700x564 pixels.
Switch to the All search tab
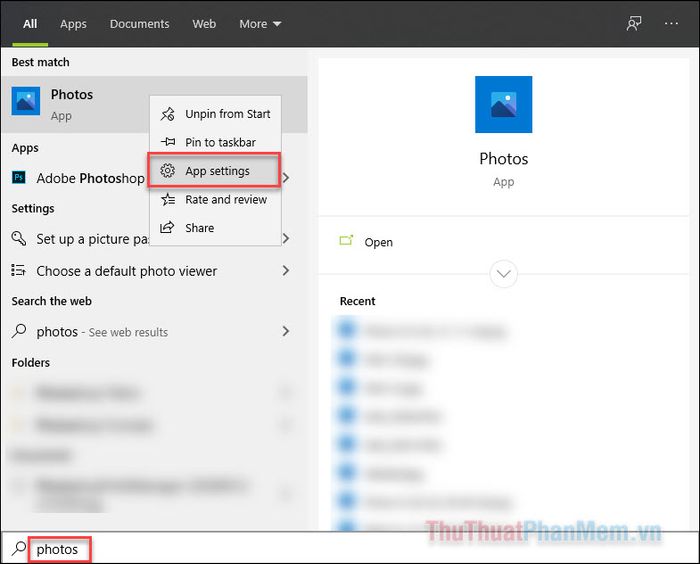point(30,24)
